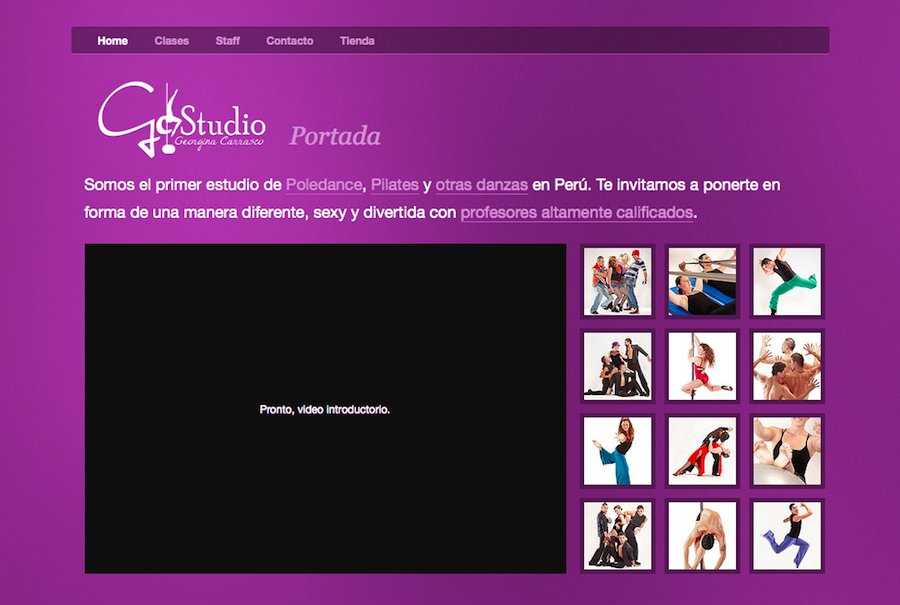Image resolution: width=900 pixels, height=605 pixels.
Task: Open the green-shirt dancer jumping thumbnail
Action: [x=786, y=280]
